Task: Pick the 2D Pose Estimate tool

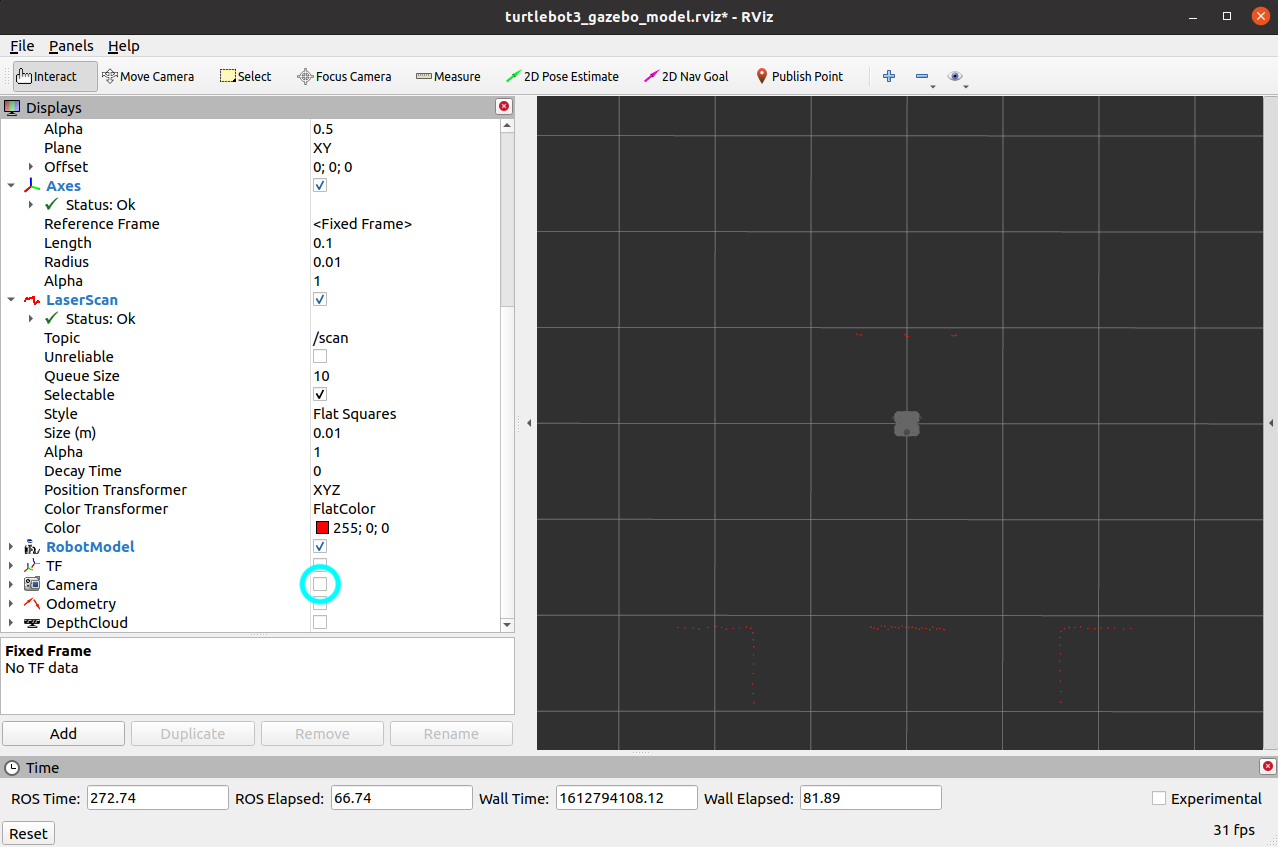Action: 562,76
